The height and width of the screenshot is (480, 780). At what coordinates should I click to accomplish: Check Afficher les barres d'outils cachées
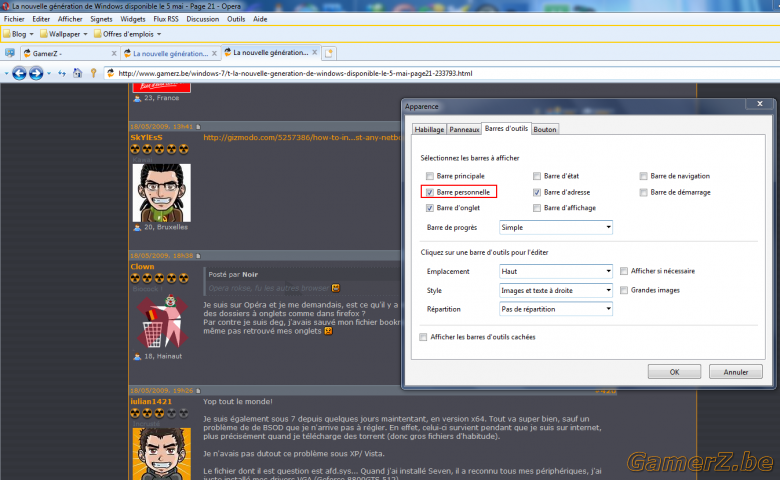pos(423,337)
